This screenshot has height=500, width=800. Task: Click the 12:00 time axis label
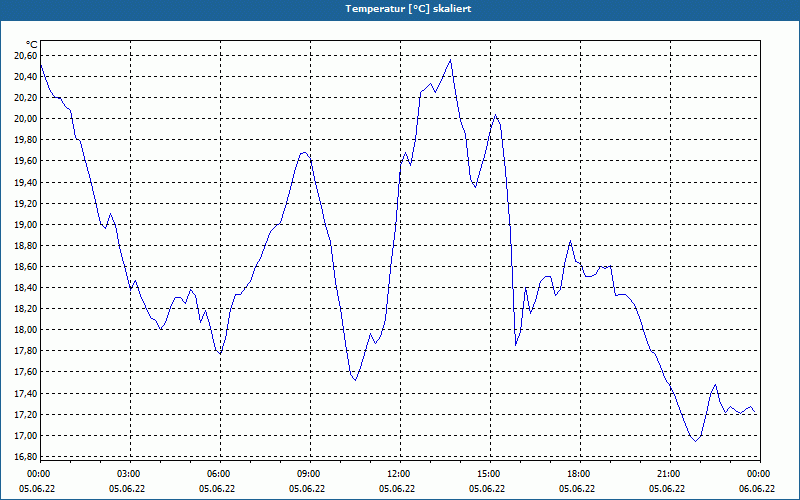pos(400,474)
